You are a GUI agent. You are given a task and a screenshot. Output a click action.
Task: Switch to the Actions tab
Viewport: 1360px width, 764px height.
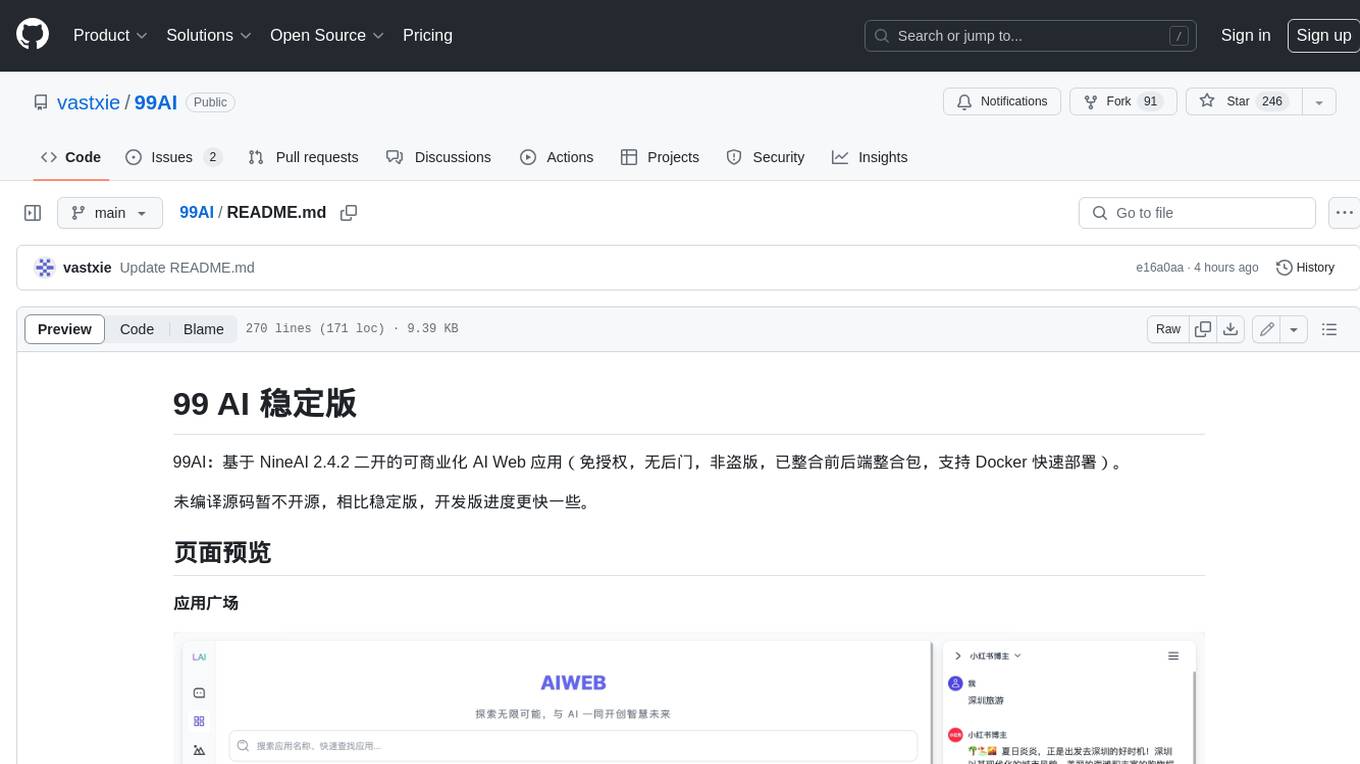(557, 157)
